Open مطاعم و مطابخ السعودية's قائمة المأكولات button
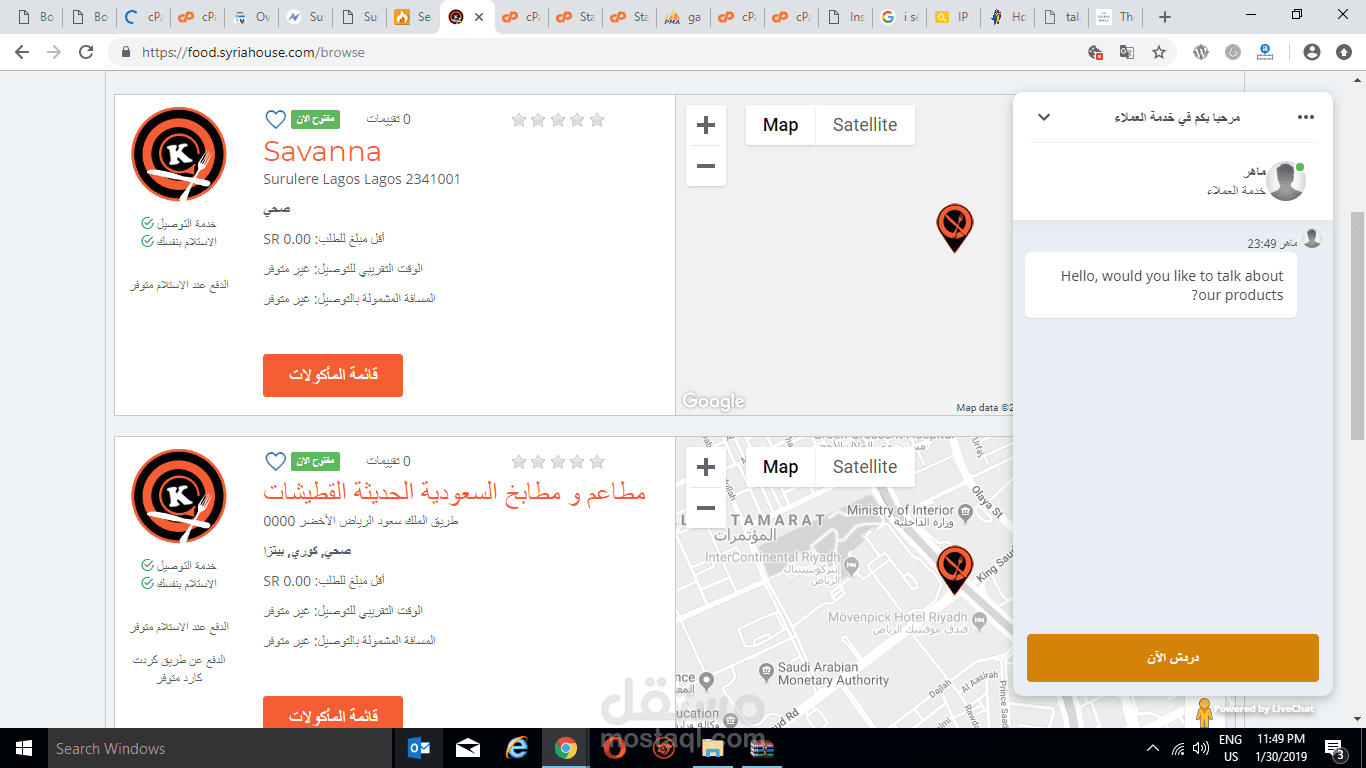This screenshot has width=1366, height=768. coord(333,712)
